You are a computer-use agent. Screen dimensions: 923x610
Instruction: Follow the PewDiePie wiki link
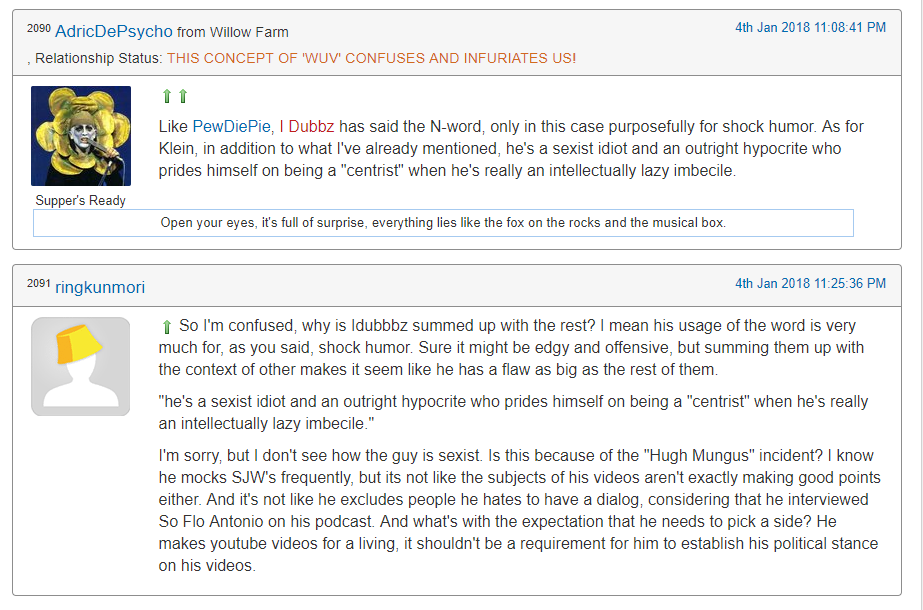tap(231, 127)
